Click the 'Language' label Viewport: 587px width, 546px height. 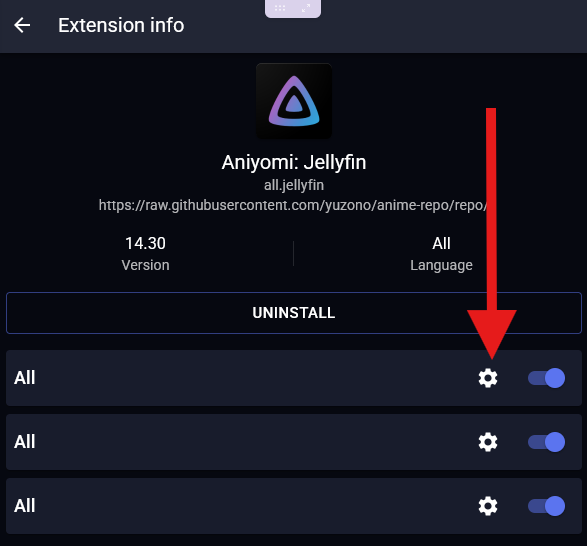441,266
